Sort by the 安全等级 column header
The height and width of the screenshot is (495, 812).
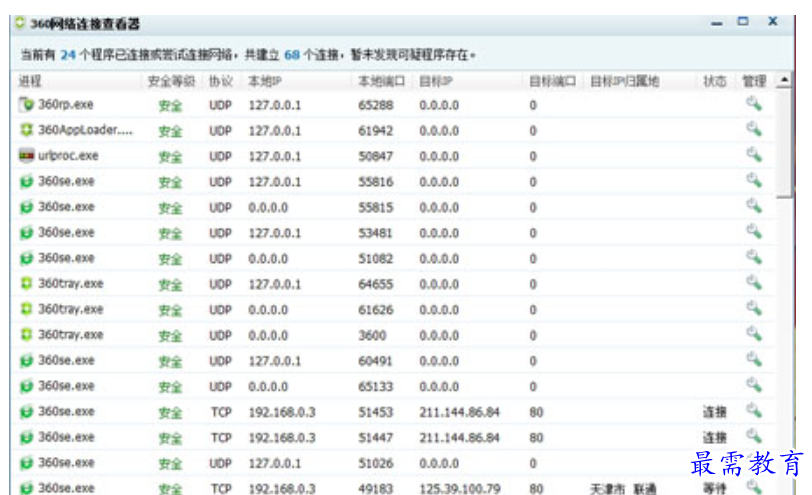170,80
